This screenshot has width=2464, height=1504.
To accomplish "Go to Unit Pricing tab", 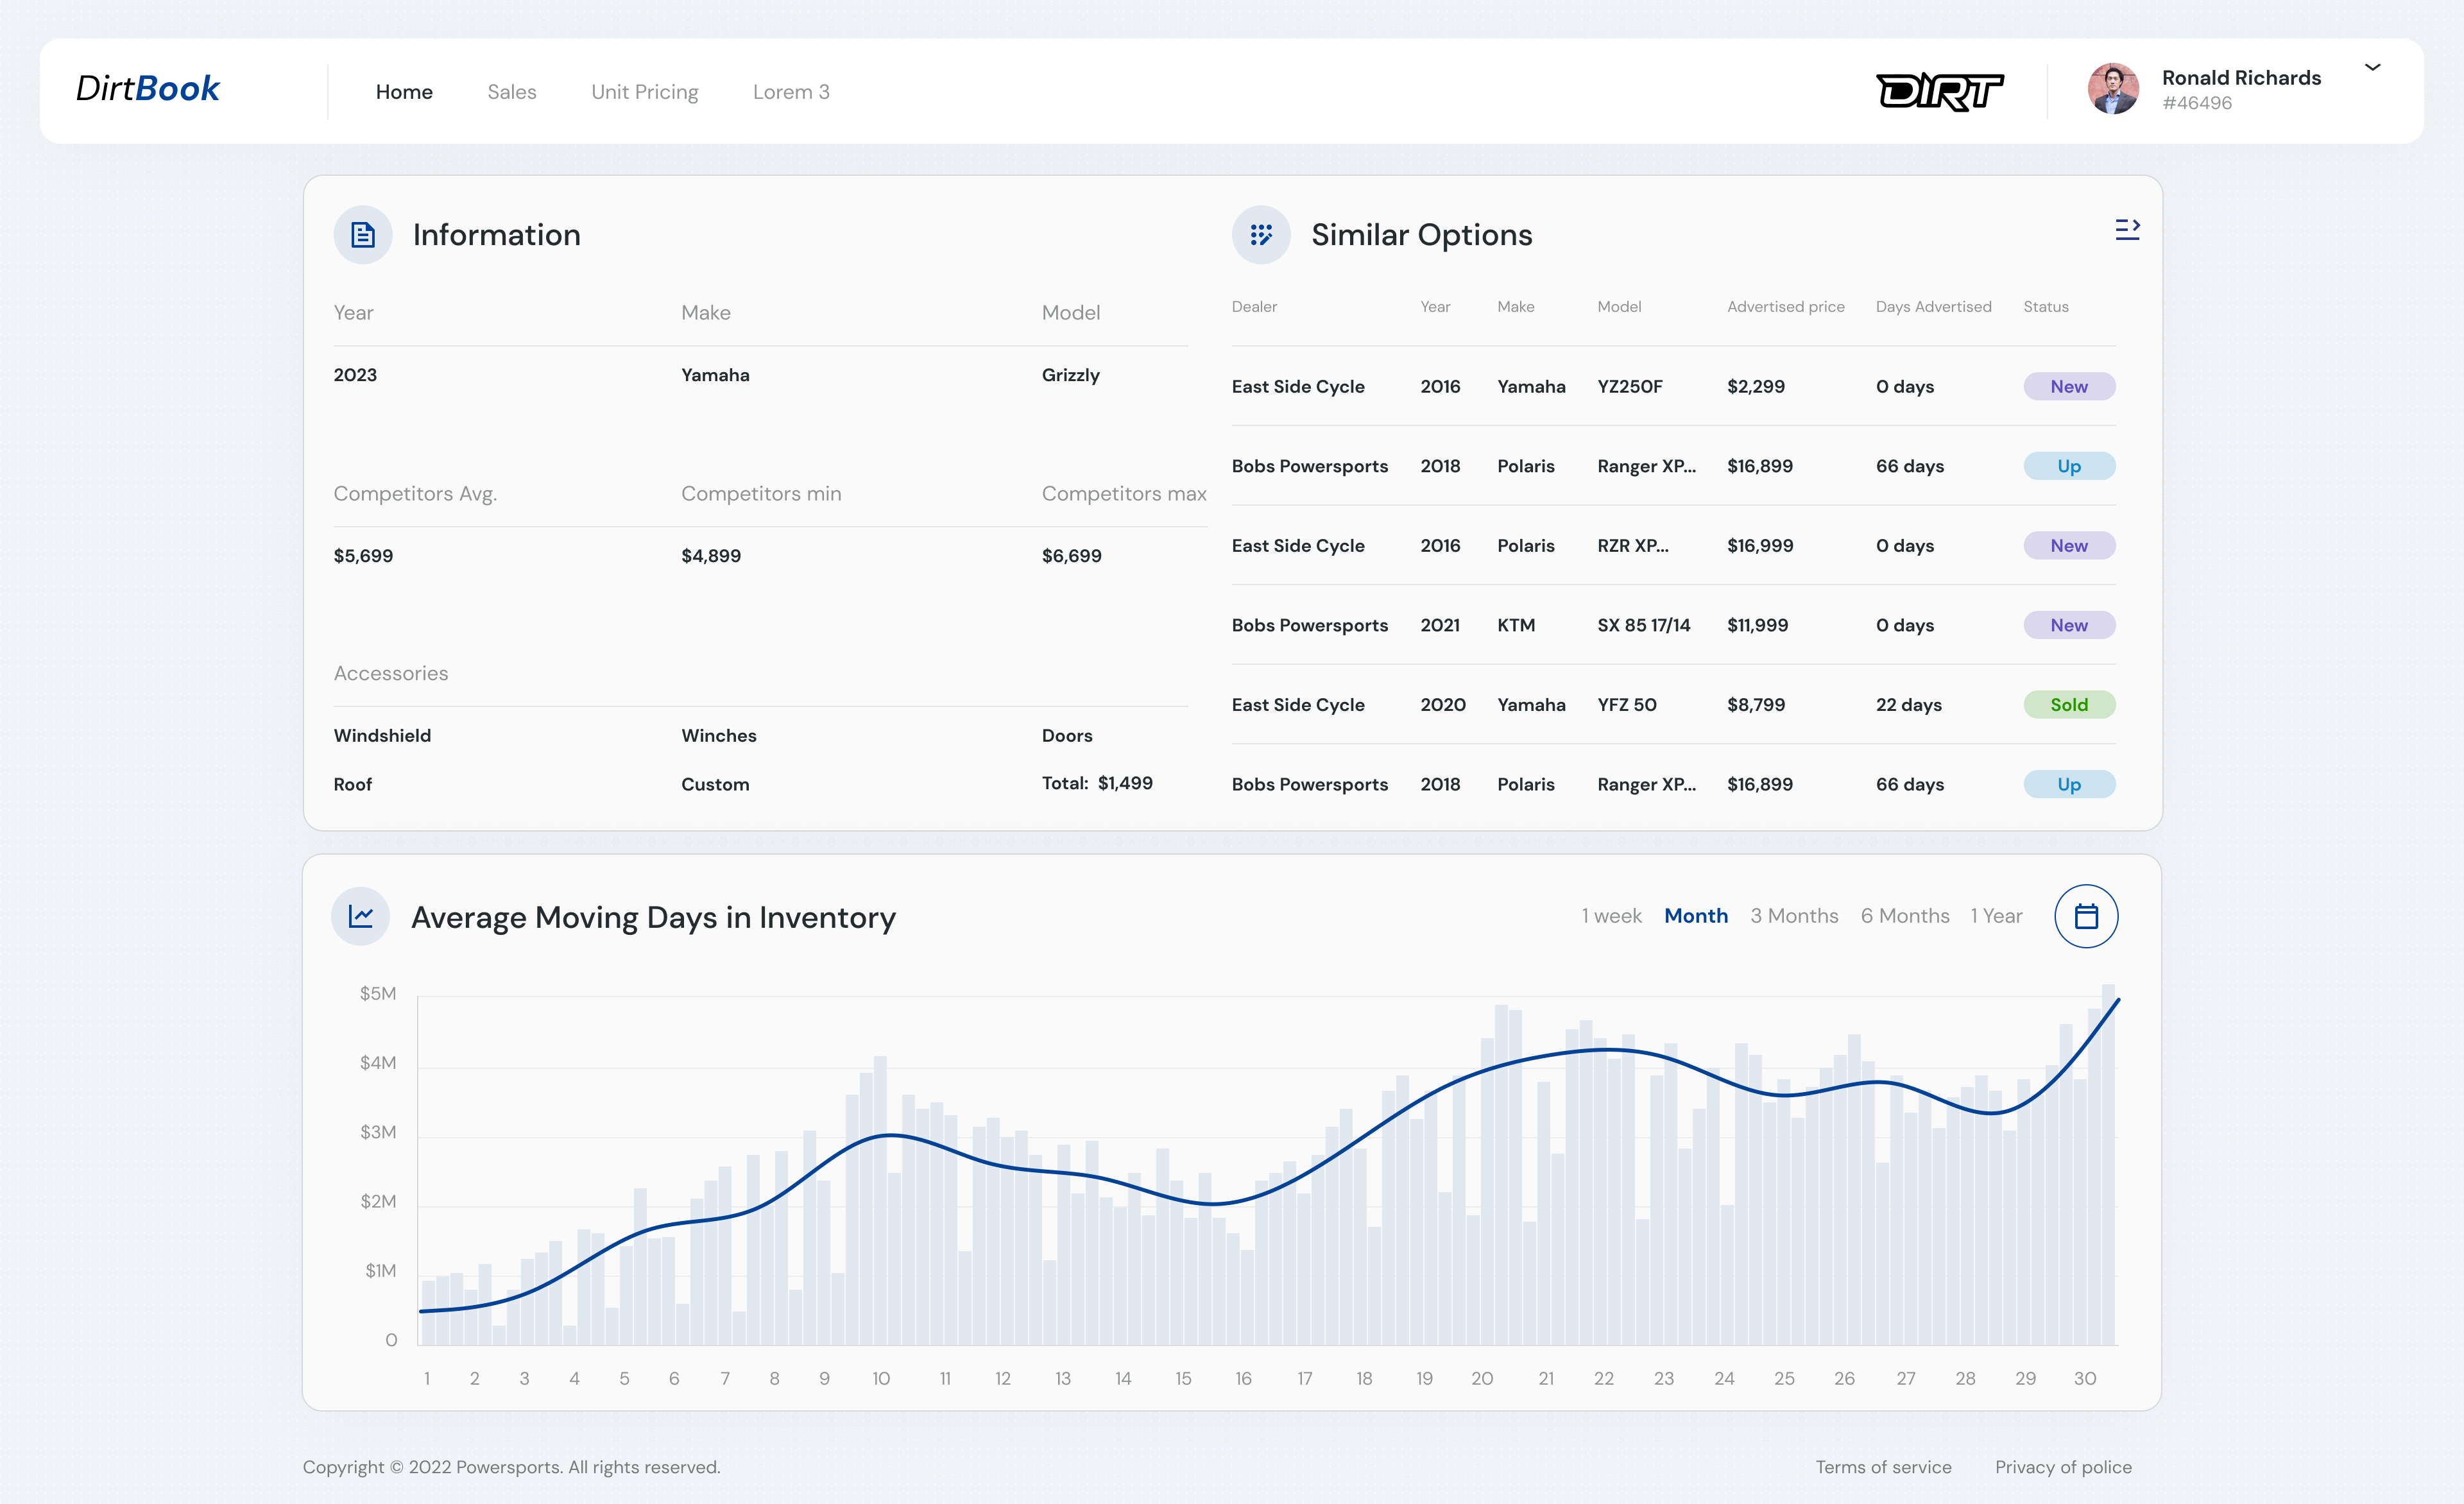I will 644,92.
